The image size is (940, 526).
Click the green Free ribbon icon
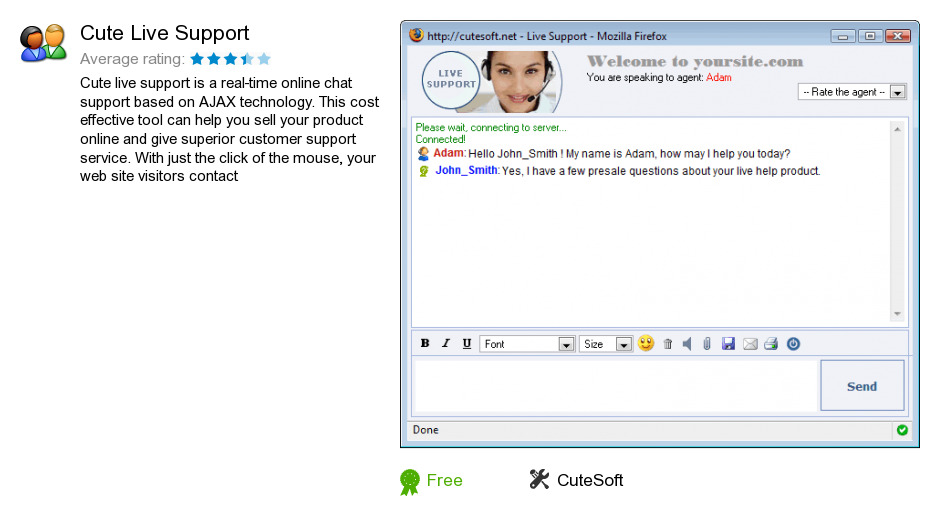pos(410,482)
